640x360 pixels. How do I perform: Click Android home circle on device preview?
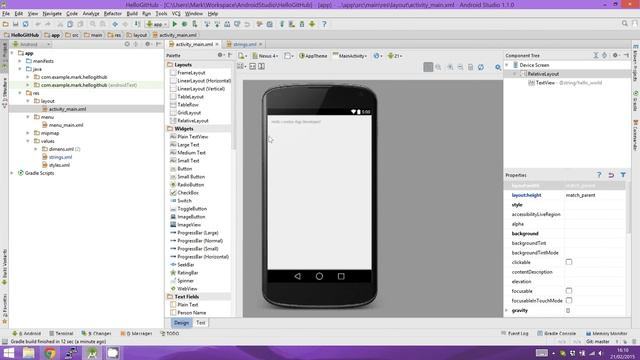click(x=319, y=276)
